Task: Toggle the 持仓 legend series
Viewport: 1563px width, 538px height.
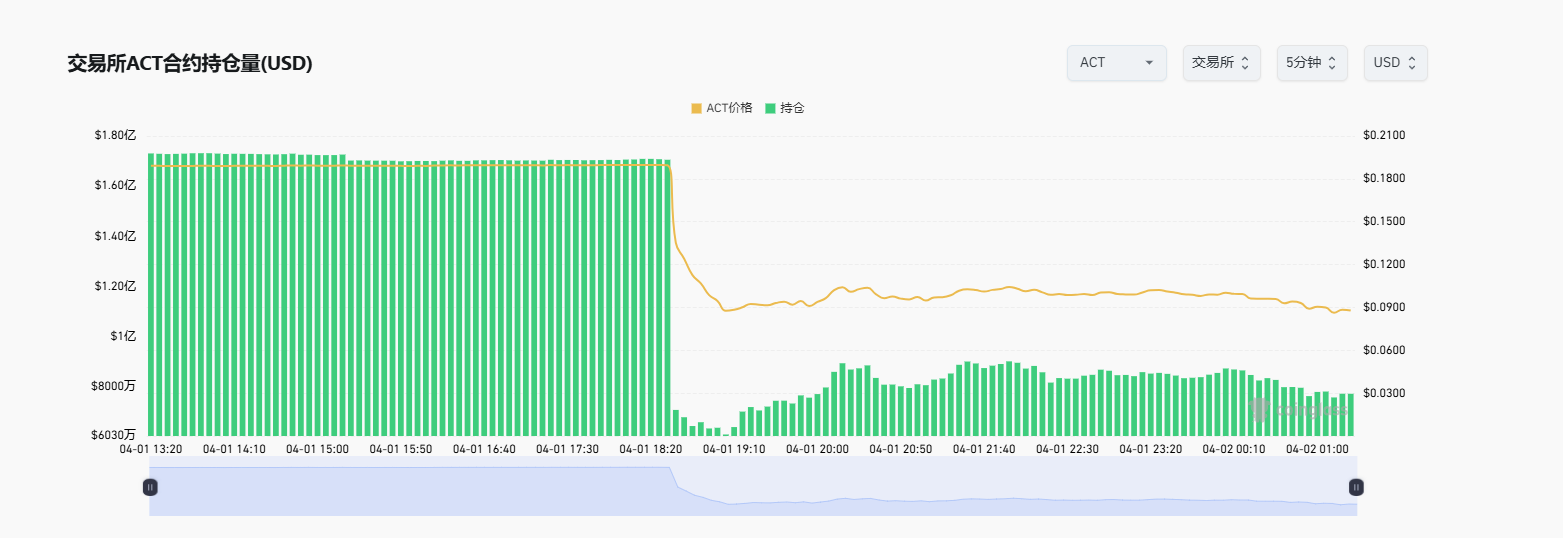Action: [x=792, y=108]
